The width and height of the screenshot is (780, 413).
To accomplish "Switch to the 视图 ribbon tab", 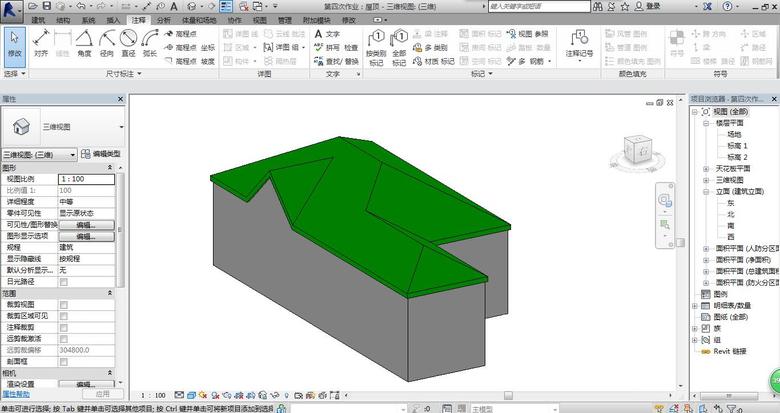I will 259,19.
